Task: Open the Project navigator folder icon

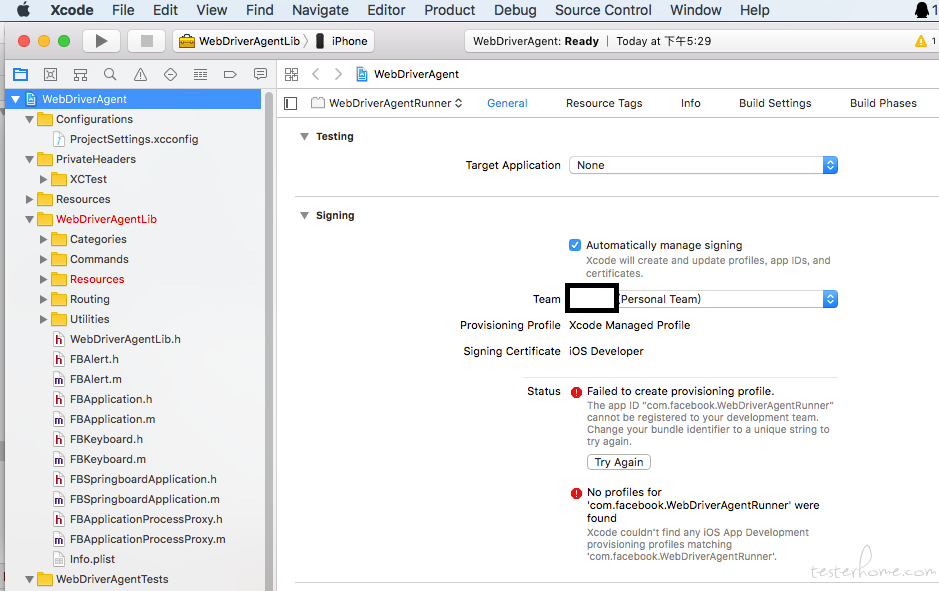Action: click(x=20, y=75)
